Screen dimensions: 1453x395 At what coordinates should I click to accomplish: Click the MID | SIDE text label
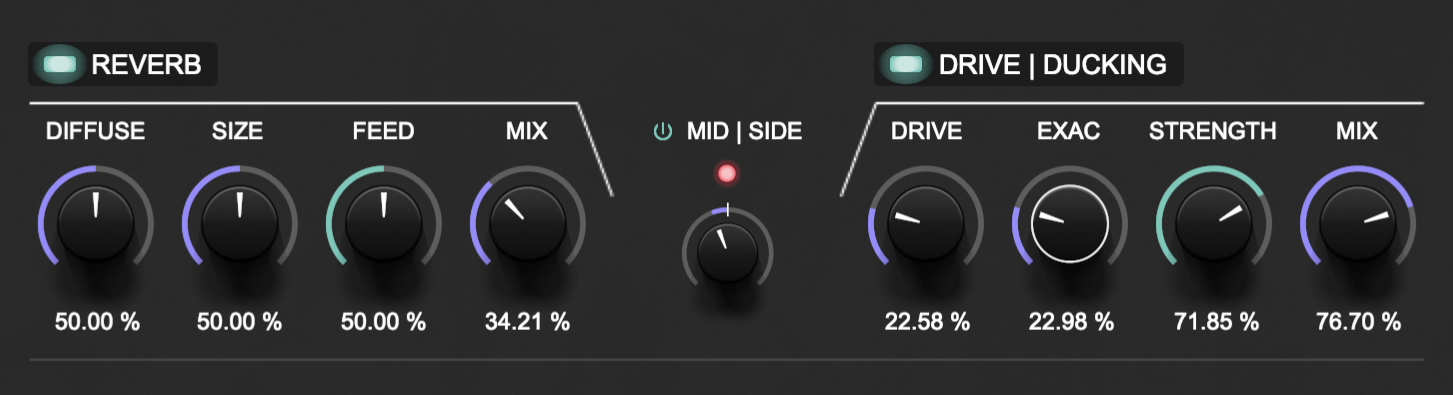[x=744, y=131]
